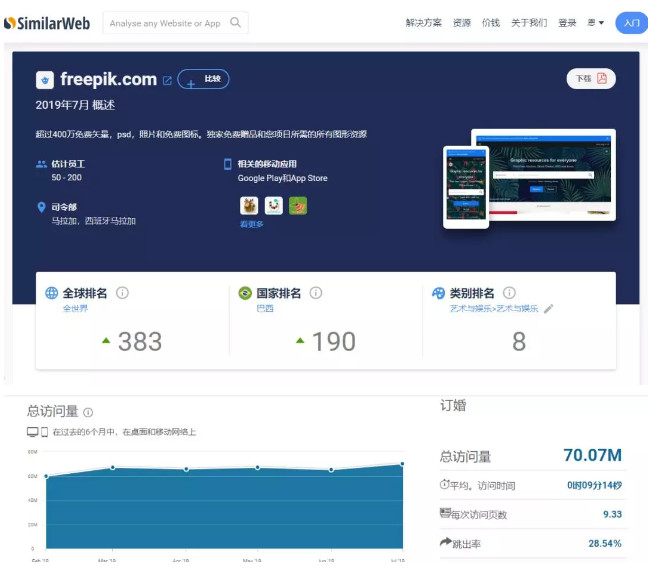Click the pencil icon to edit category
652x572 pixels.
(548, 309)
